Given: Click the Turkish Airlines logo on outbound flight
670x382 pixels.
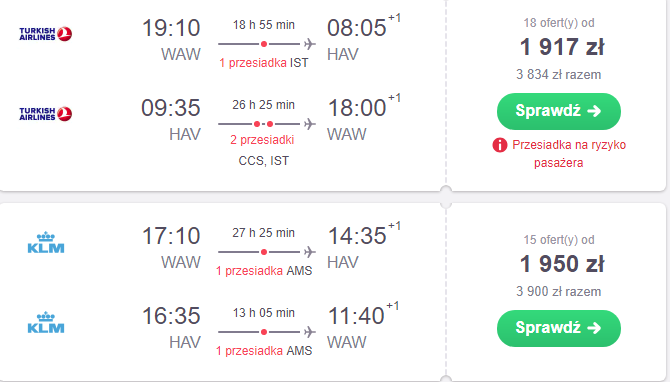Looking at the screenshot, I should point(45,34).
